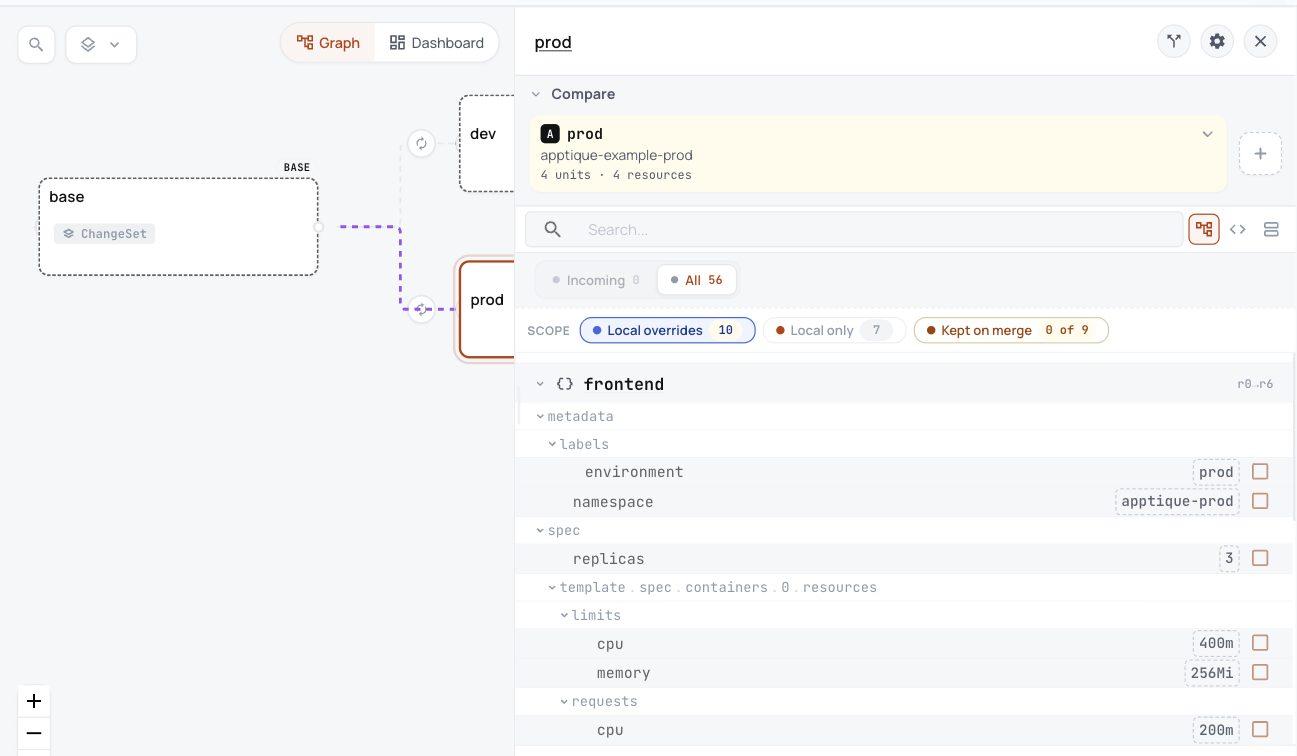The image size is (1297, 756).
Task: Collapse the spec tree node
Action: [x=541, y=530]
